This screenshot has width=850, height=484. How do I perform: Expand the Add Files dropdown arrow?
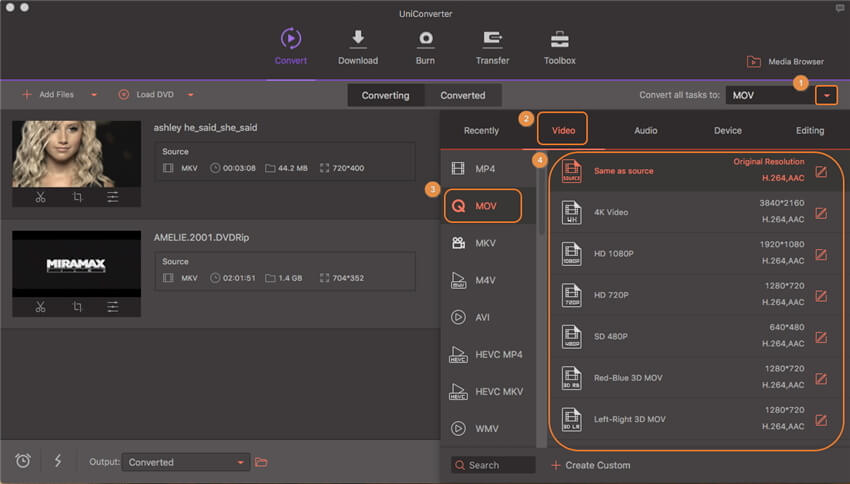click(94, 95)
